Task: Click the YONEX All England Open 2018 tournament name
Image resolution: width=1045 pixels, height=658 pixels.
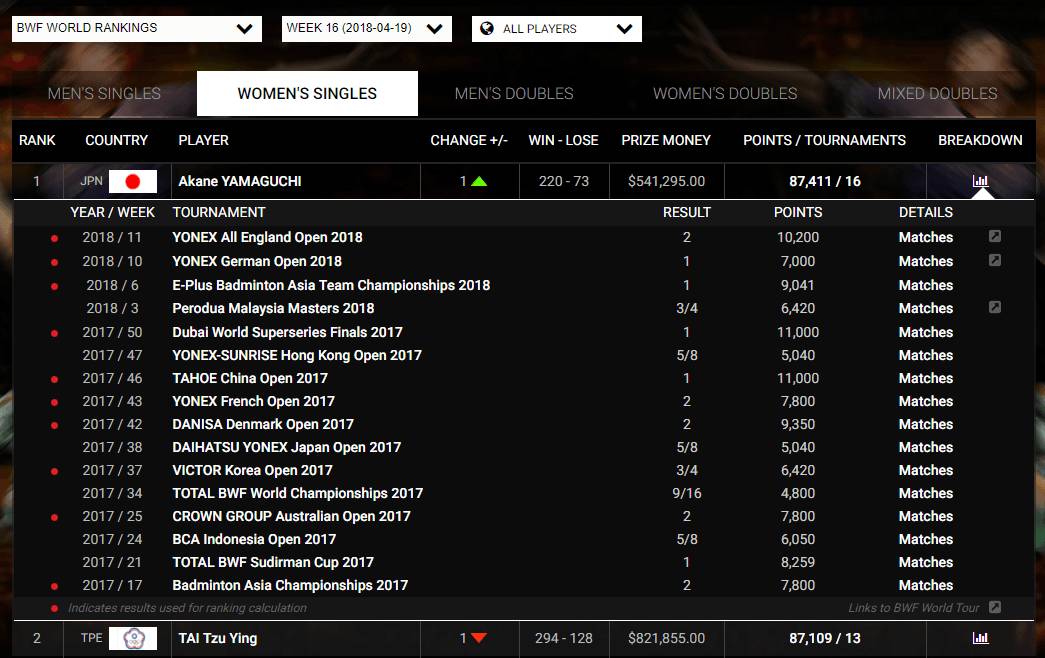Action: click(267, 237)
